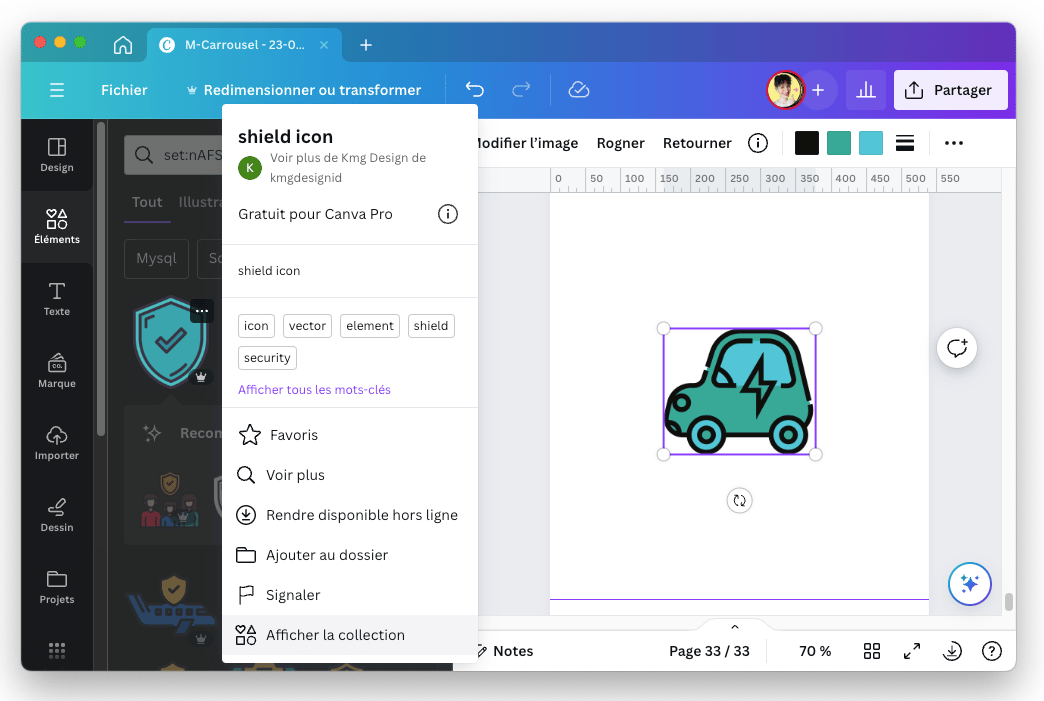Viewport: 1044px width, 701px height.
Task: Redo the last action
Action: (521, 90)
